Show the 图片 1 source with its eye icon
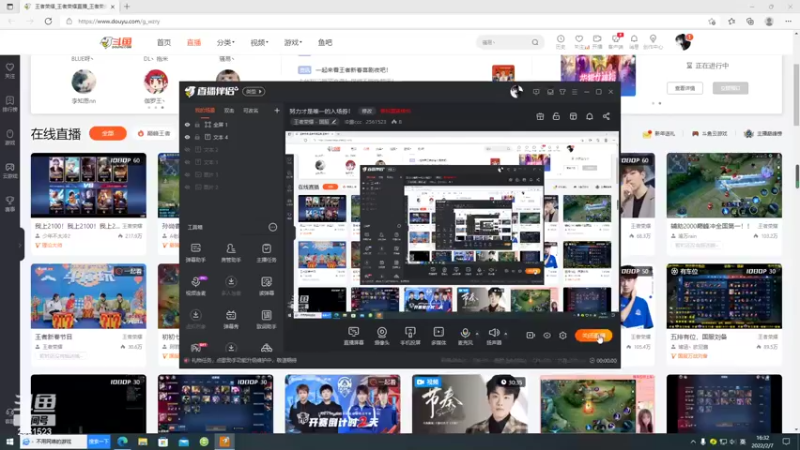800x450 pixels. pyautogui.click(x=187, y=174)
